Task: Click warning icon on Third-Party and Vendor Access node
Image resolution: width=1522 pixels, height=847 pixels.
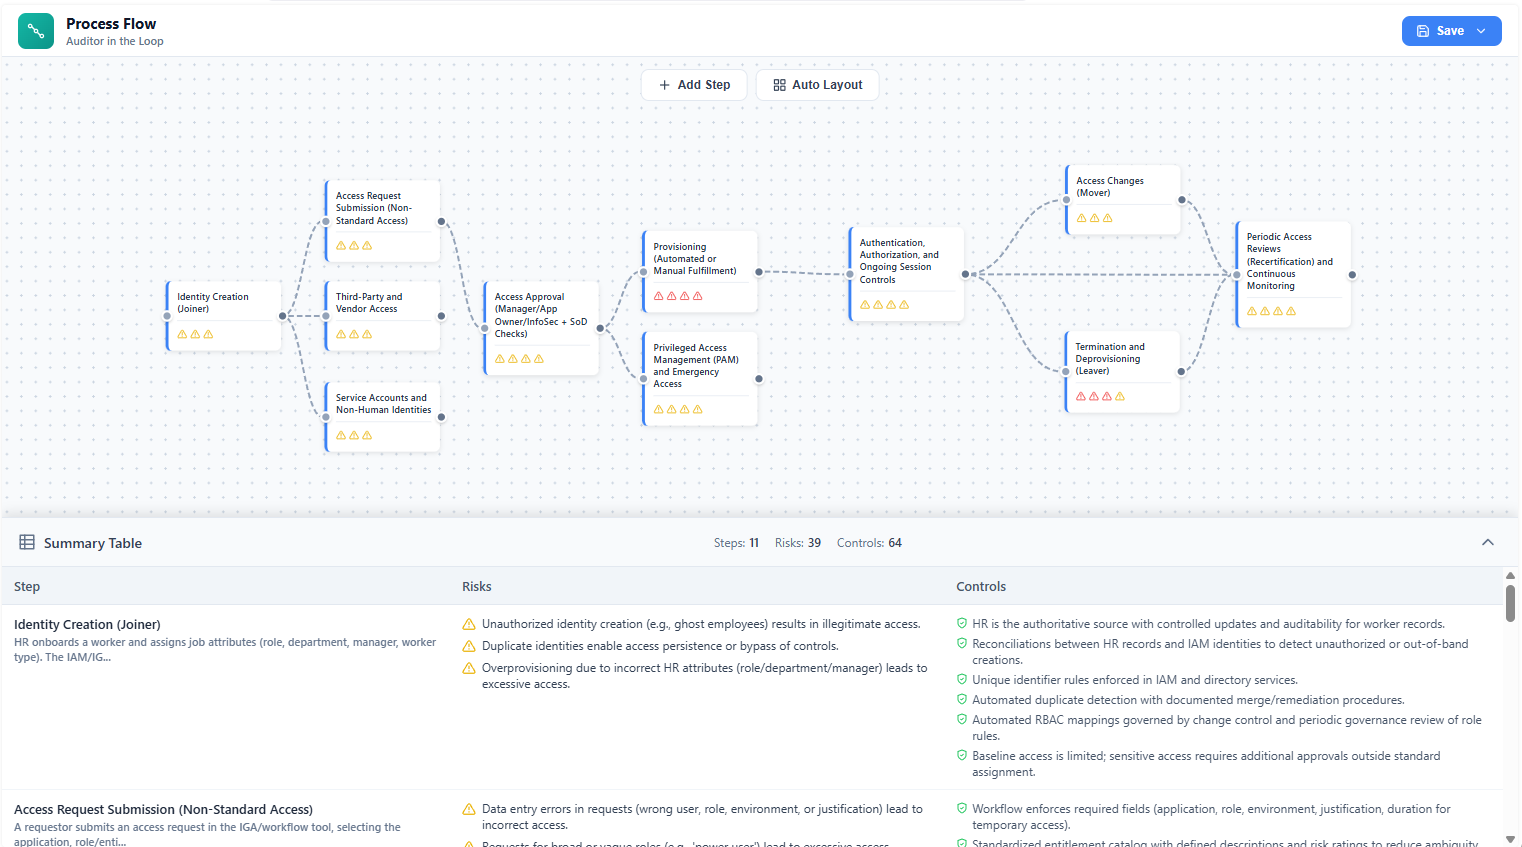Action: point(339,334)
